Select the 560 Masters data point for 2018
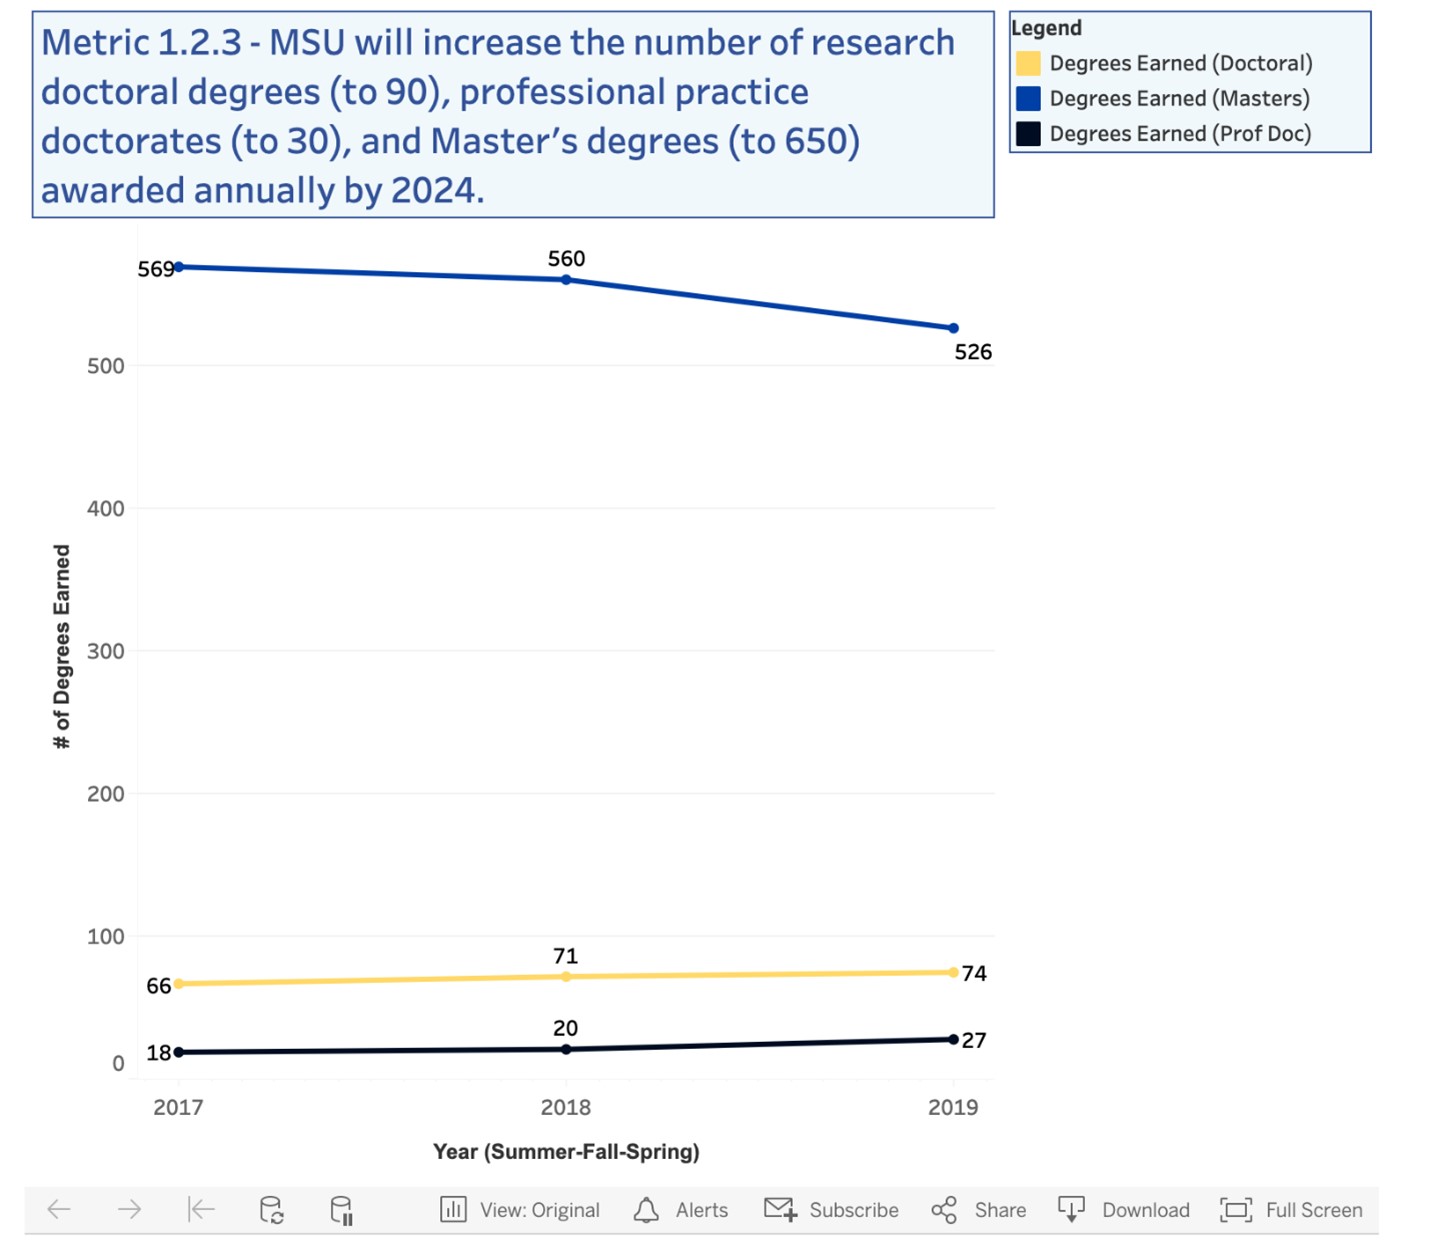 tap(566, 280)
